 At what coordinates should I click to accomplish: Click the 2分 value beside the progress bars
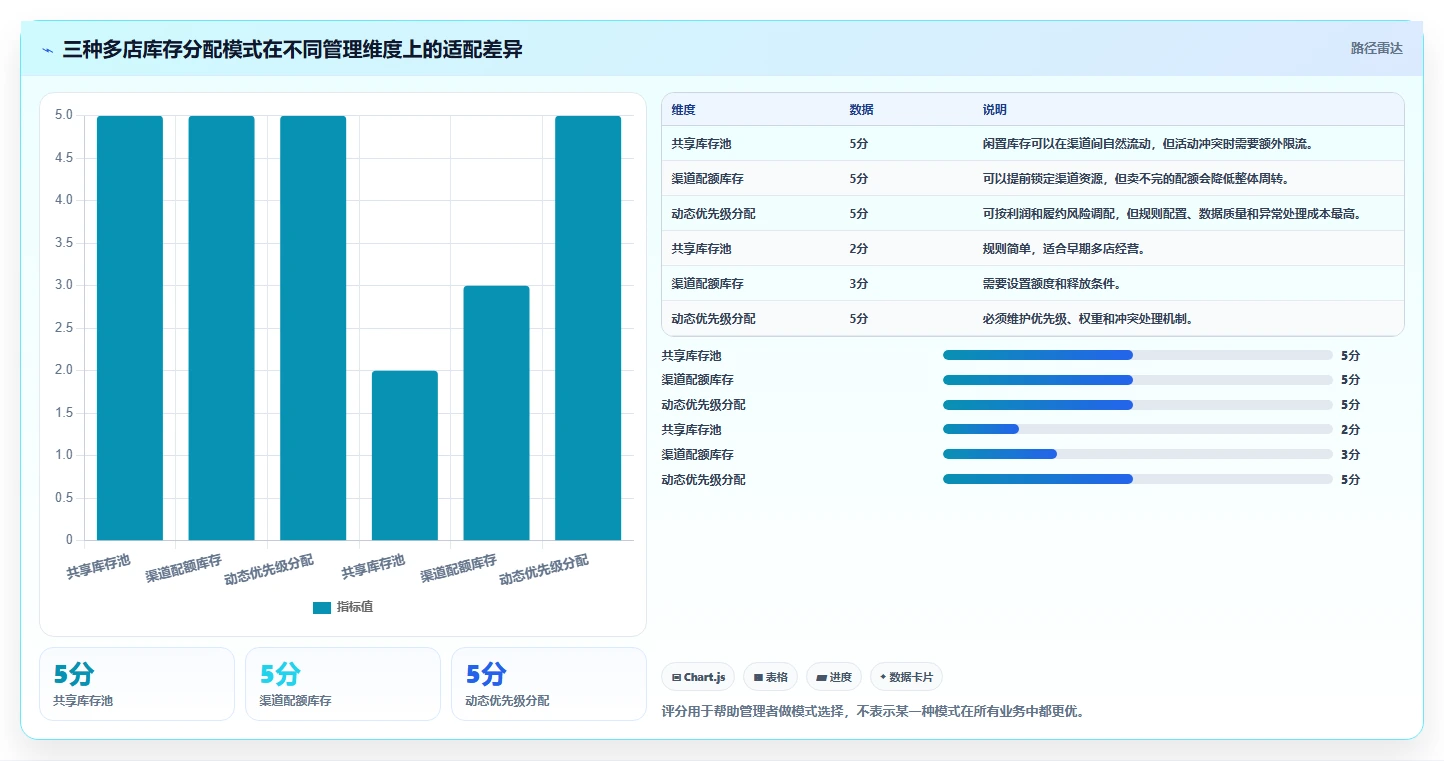(1351, 430)
